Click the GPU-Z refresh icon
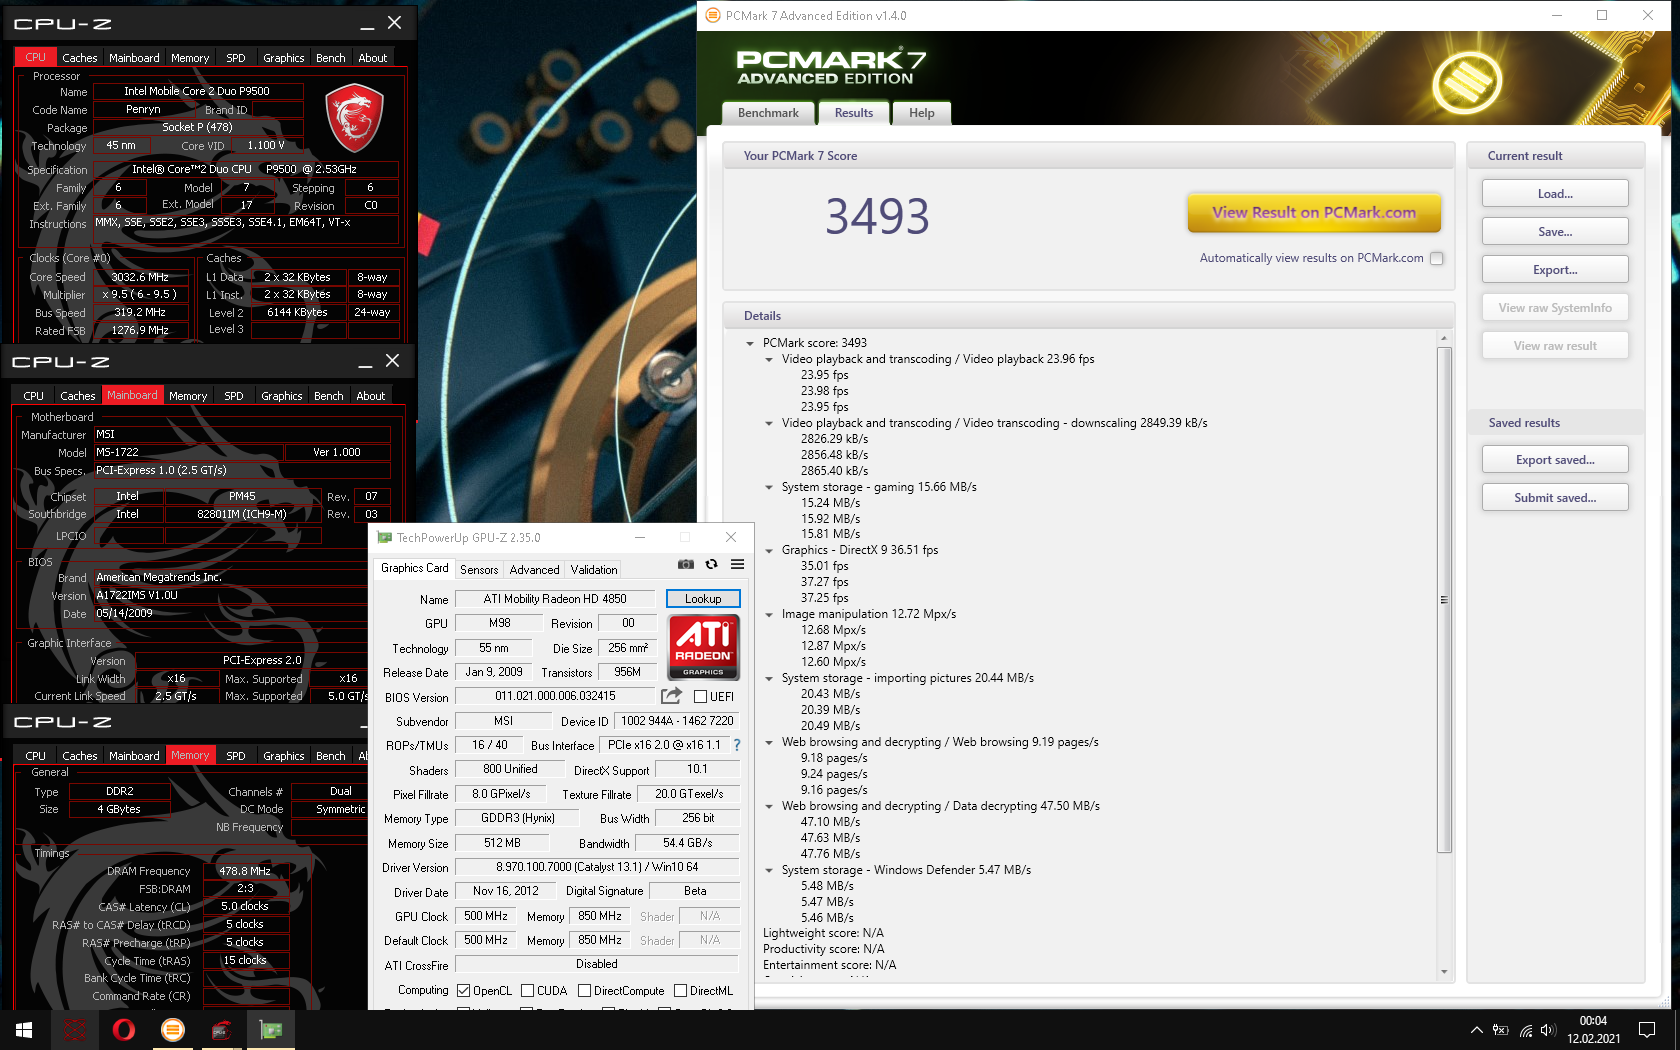The width and height of the screenshot is (1680, 1050). click(711, 564)
